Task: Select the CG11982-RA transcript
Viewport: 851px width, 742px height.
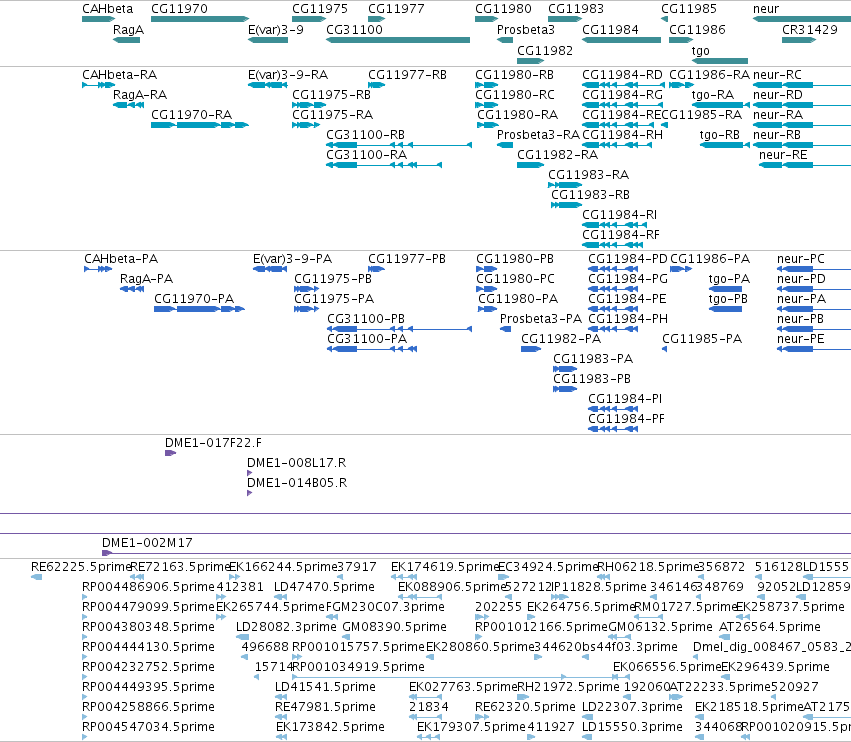Action: click(x=530, y=165)
